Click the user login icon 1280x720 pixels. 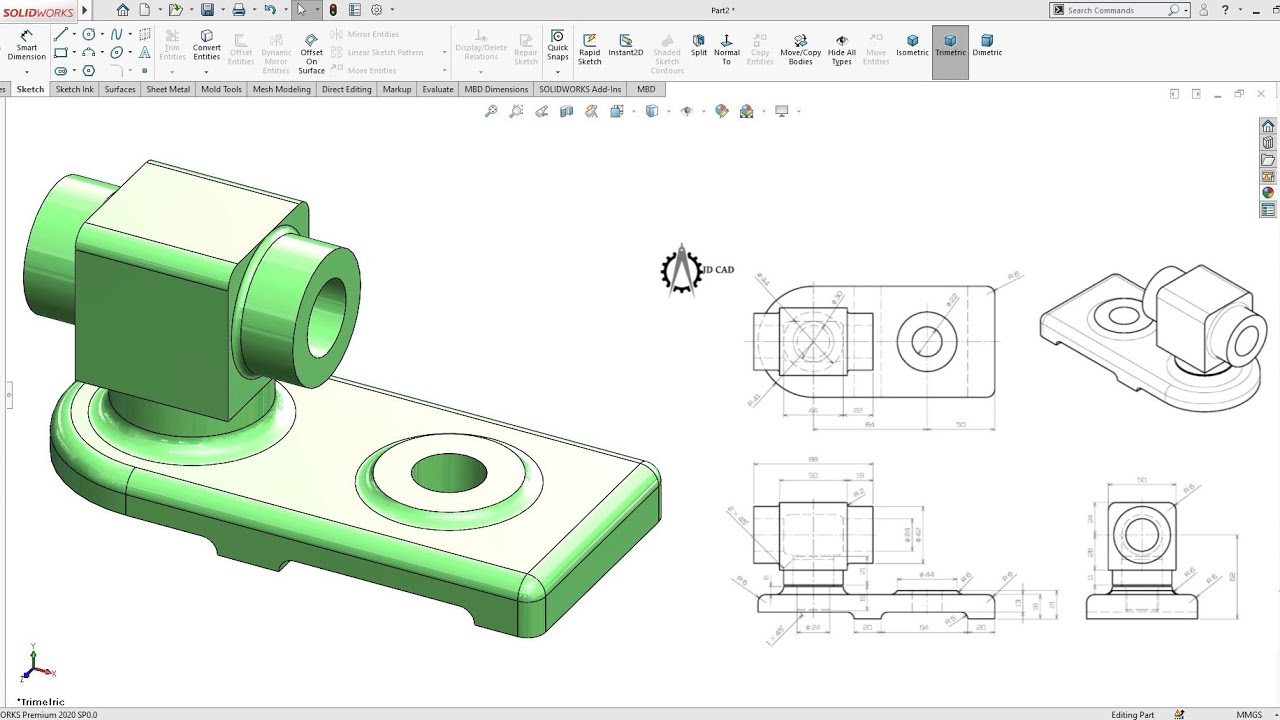(x=1203, y=10)
